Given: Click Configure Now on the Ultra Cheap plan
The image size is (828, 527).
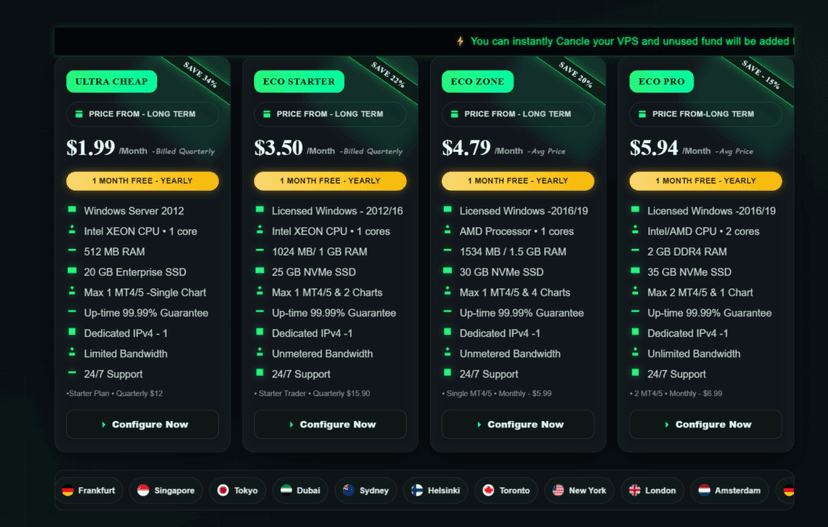Looking at the screenshot, I should pos(142,425).
